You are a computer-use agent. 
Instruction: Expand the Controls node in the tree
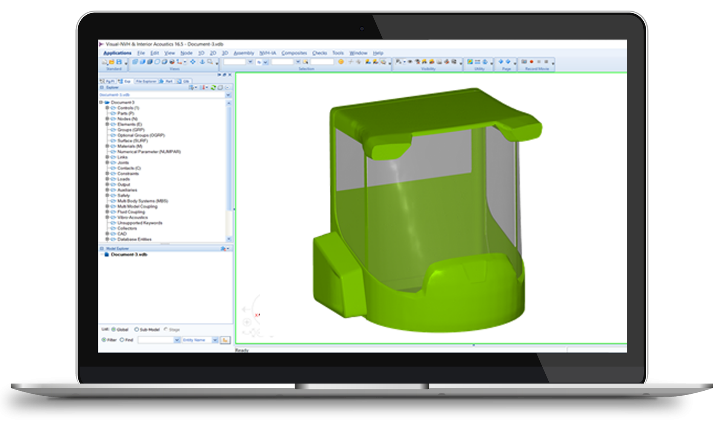(x=107, y=108)
